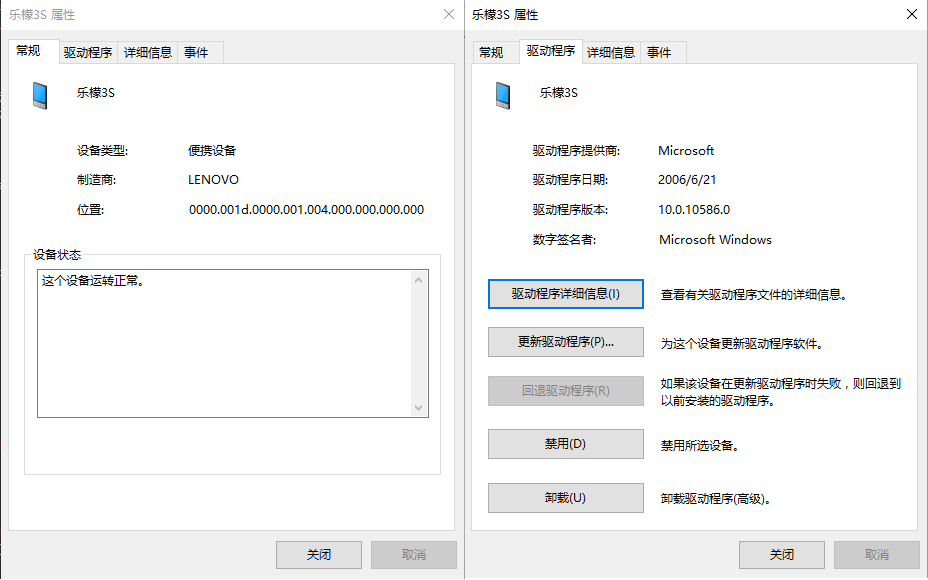Screen dimensions: 928x580
Task: Click the 位置: label
Action: tap(91, 210)
